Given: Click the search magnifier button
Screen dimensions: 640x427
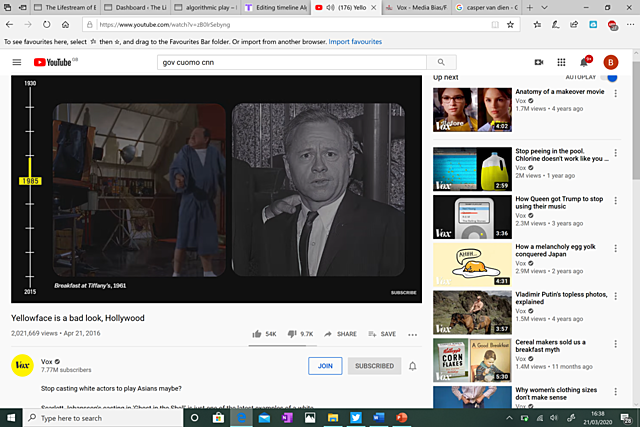Looking at the screenshot, I should click(441, 62).
